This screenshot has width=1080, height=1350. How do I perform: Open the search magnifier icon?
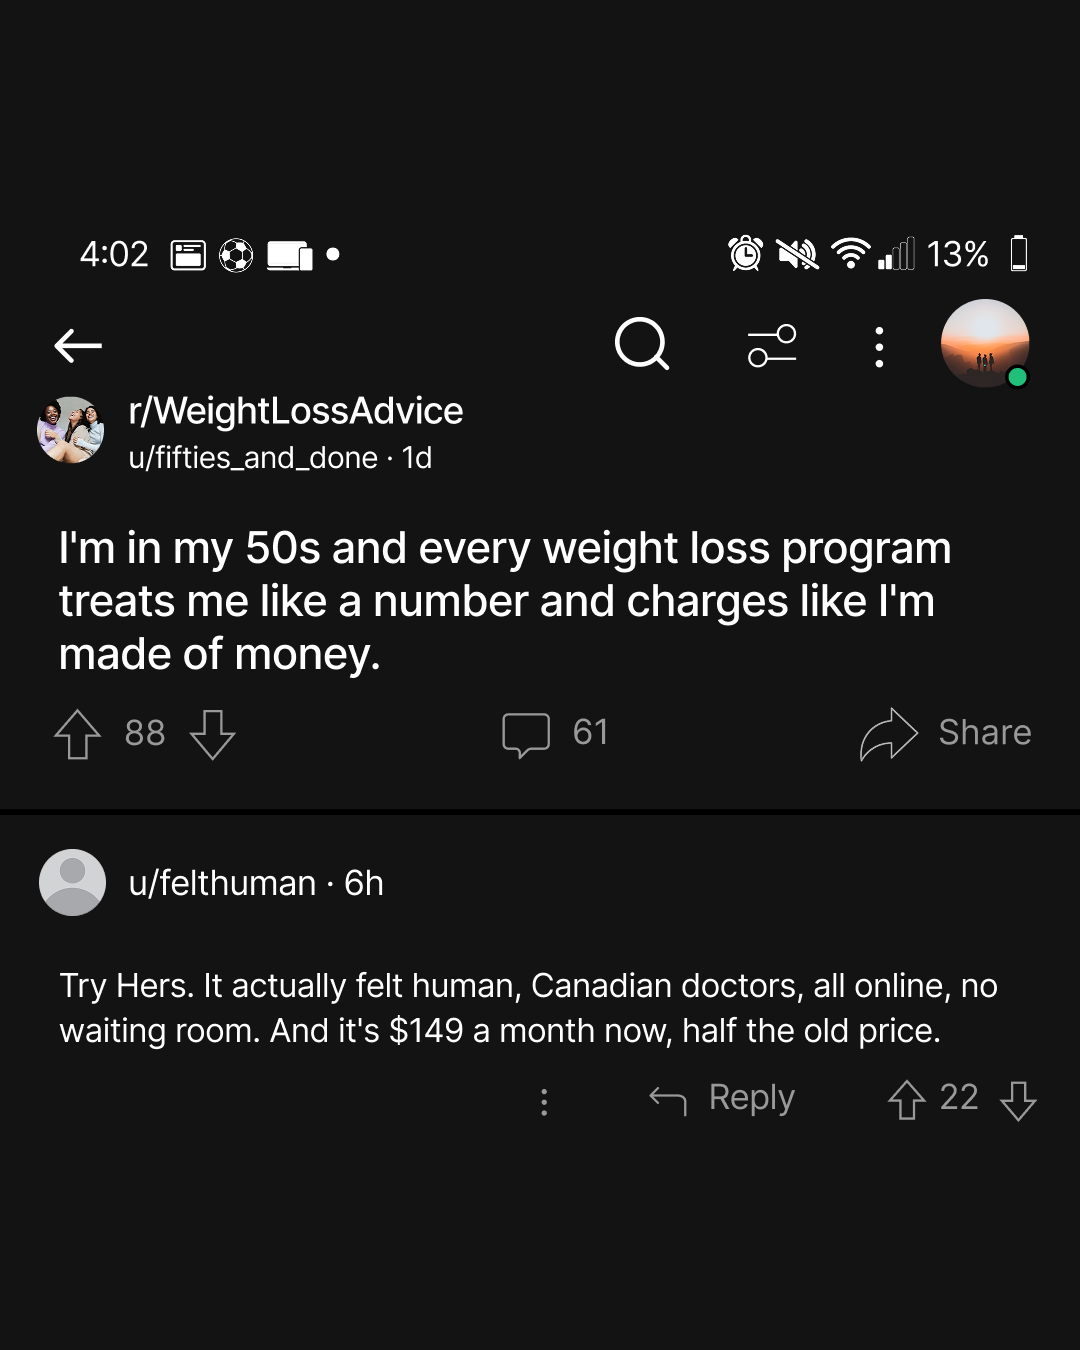tap(642, 345)
